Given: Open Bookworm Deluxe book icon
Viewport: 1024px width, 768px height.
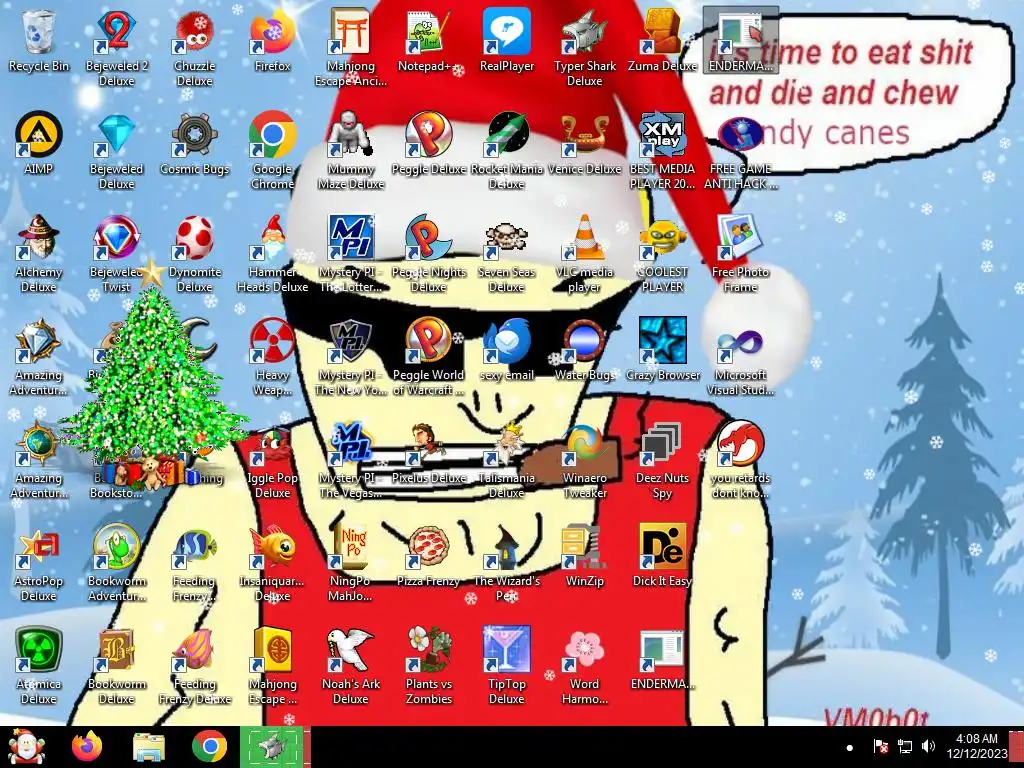Looking at the screenshot, I should point(116,666).
